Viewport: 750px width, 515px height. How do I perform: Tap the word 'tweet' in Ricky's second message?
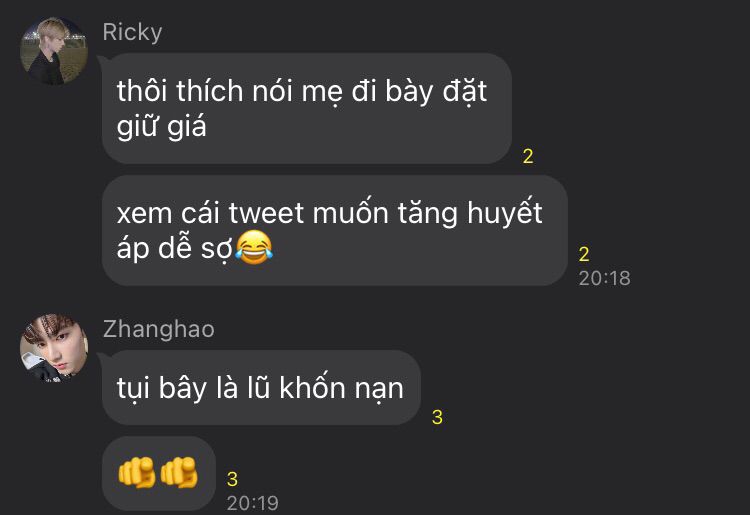pos(266,213)
